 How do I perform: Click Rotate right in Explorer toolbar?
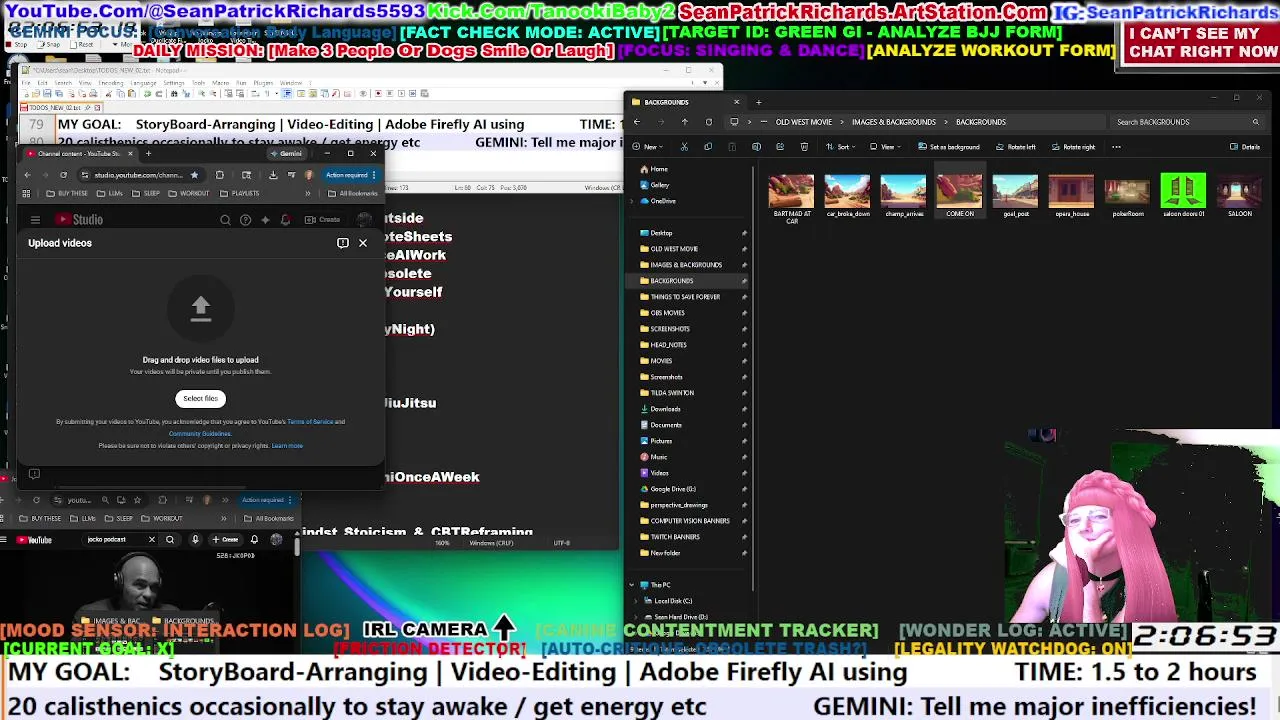[1073, 147]
